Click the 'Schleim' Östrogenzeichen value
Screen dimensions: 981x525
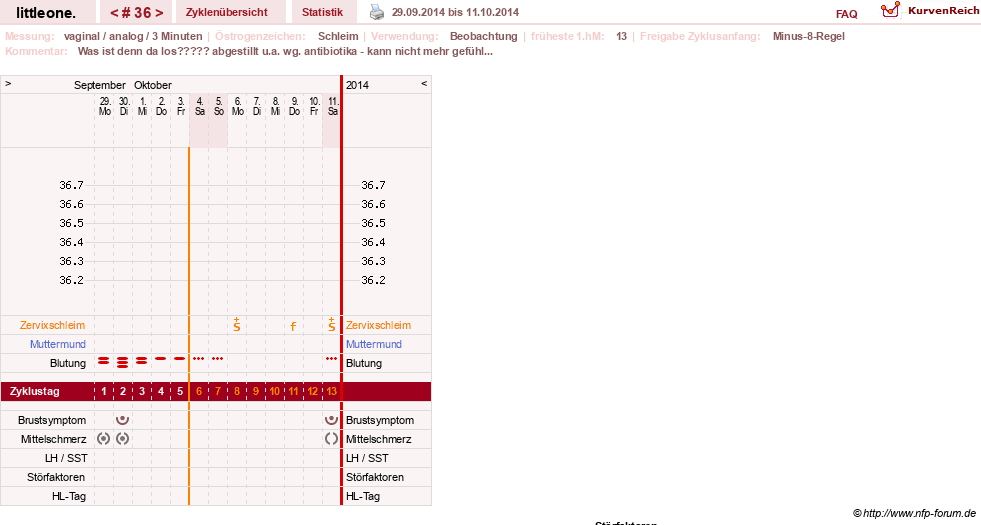click(x=338, y=36)
